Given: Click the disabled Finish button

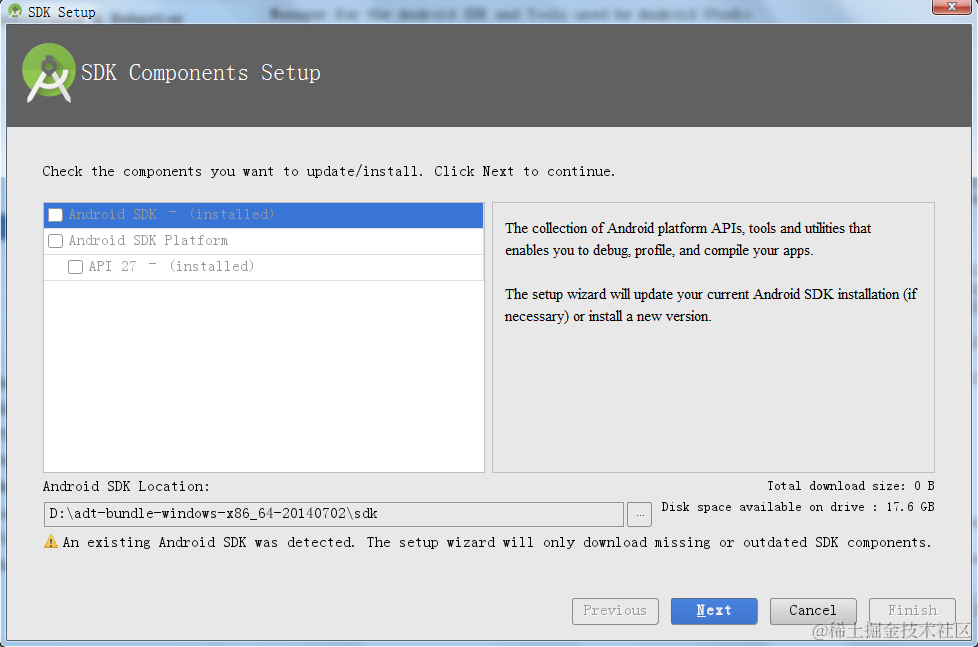Looking at the screenshot, I should pyautogui.click(x=912, y=611).
